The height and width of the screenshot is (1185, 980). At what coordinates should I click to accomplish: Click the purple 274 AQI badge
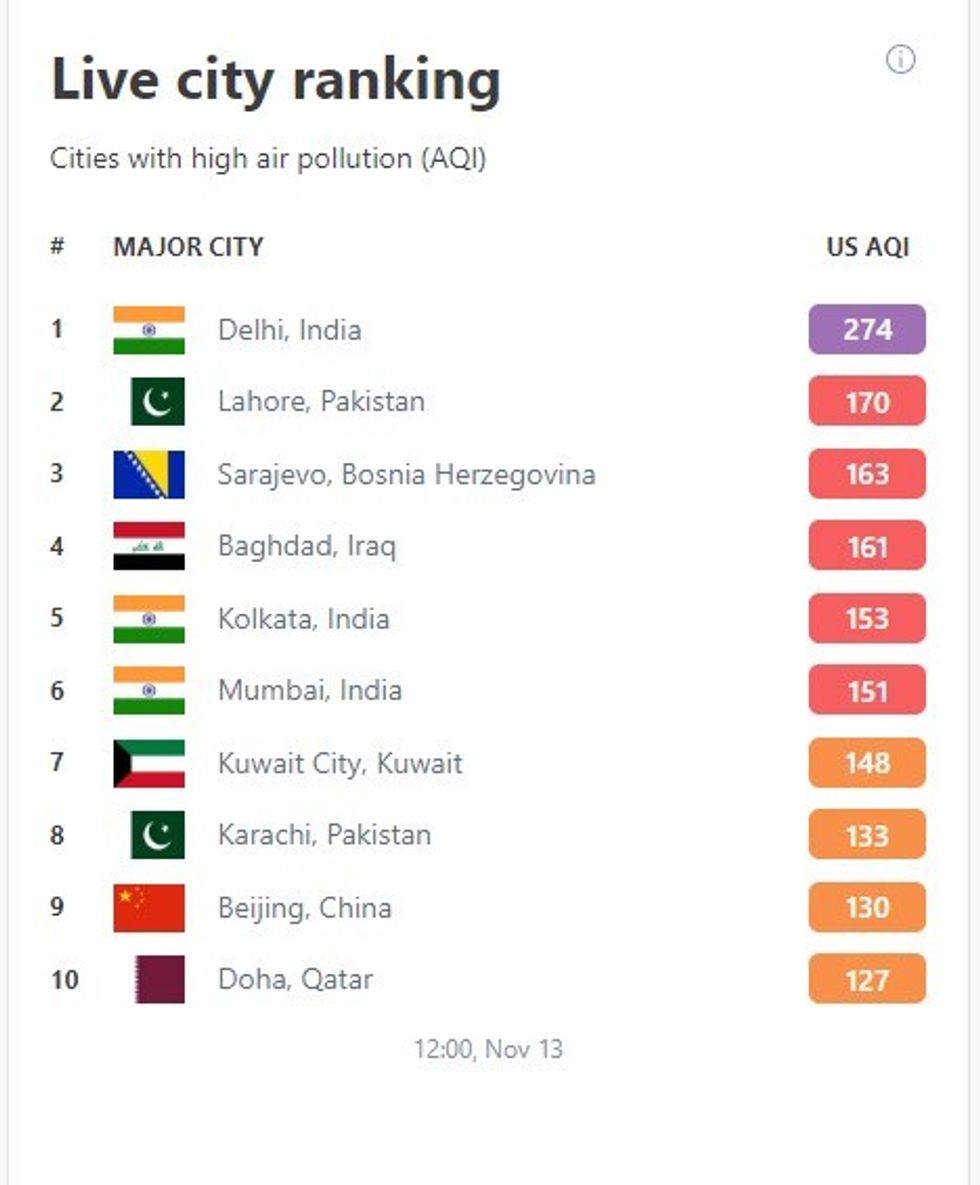[x=867, y=330]
